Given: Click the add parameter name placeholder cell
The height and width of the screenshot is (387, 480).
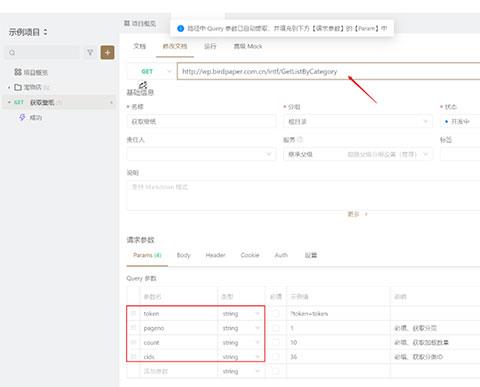Looking at the screenshot, I should click(x=178, y=371).
